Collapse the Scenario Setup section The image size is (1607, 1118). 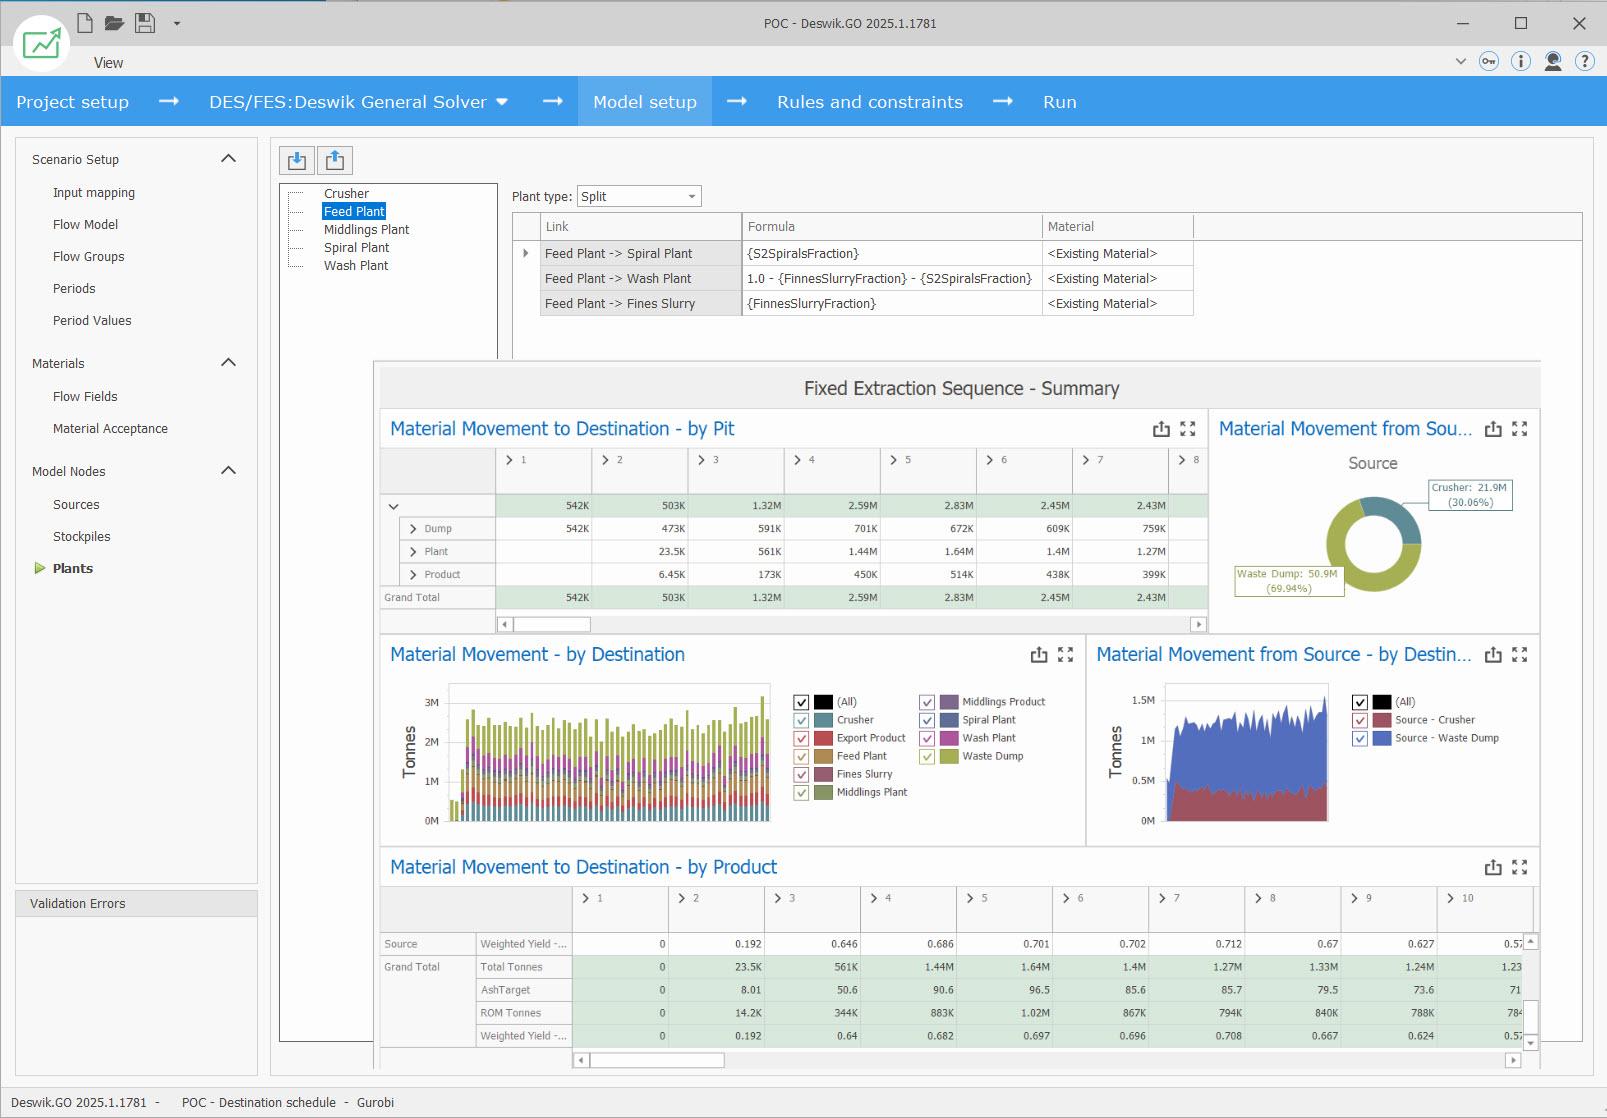click(x=228, y=159)
